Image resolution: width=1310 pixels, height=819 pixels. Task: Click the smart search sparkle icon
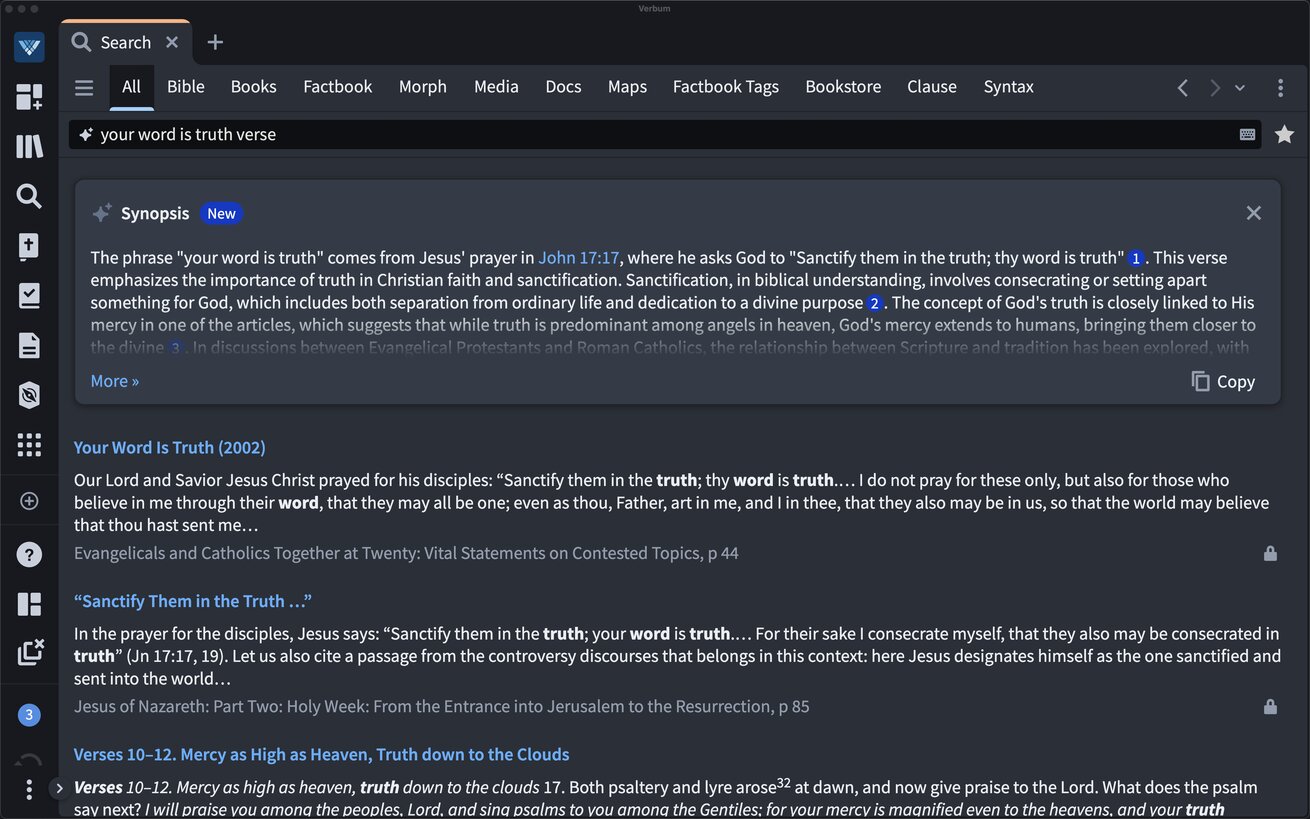point(86,134)
